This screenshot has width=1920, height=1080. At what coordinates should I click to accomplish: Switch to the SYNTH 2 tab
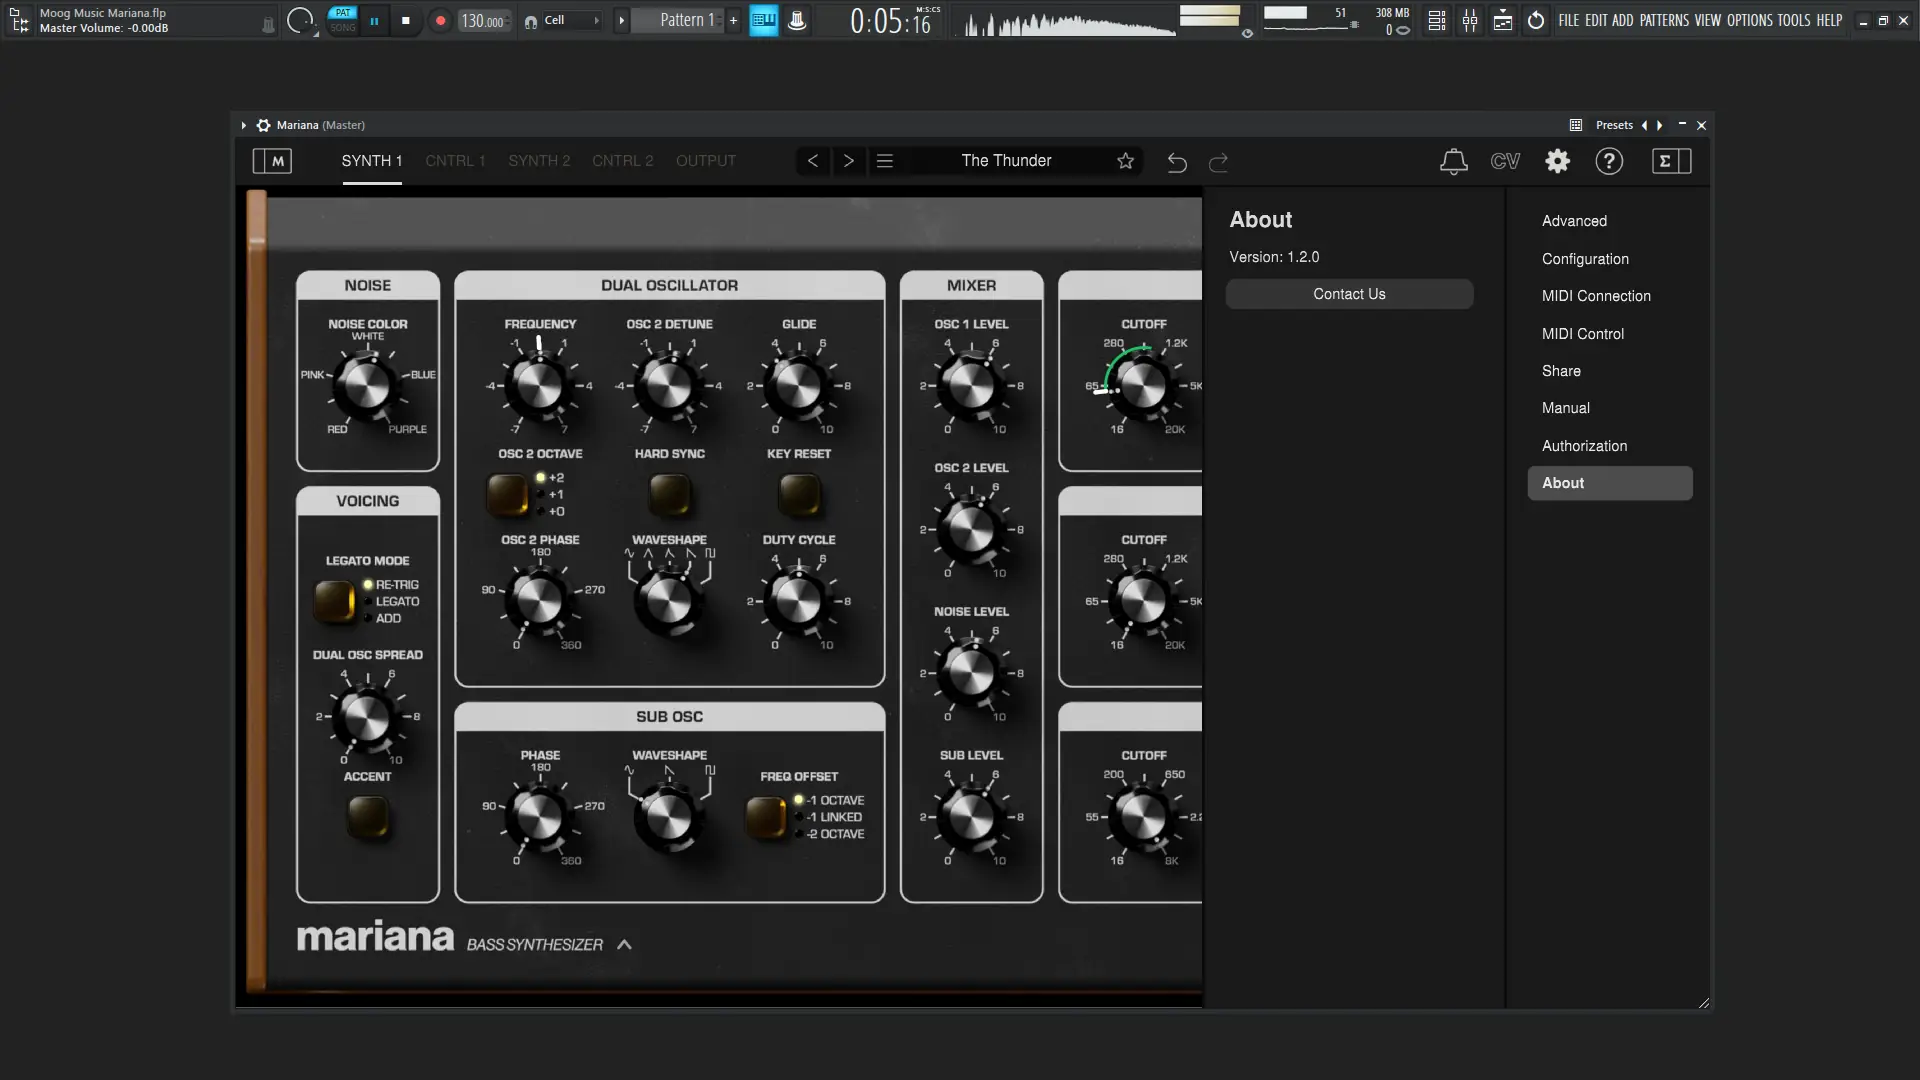click(538, 161)
